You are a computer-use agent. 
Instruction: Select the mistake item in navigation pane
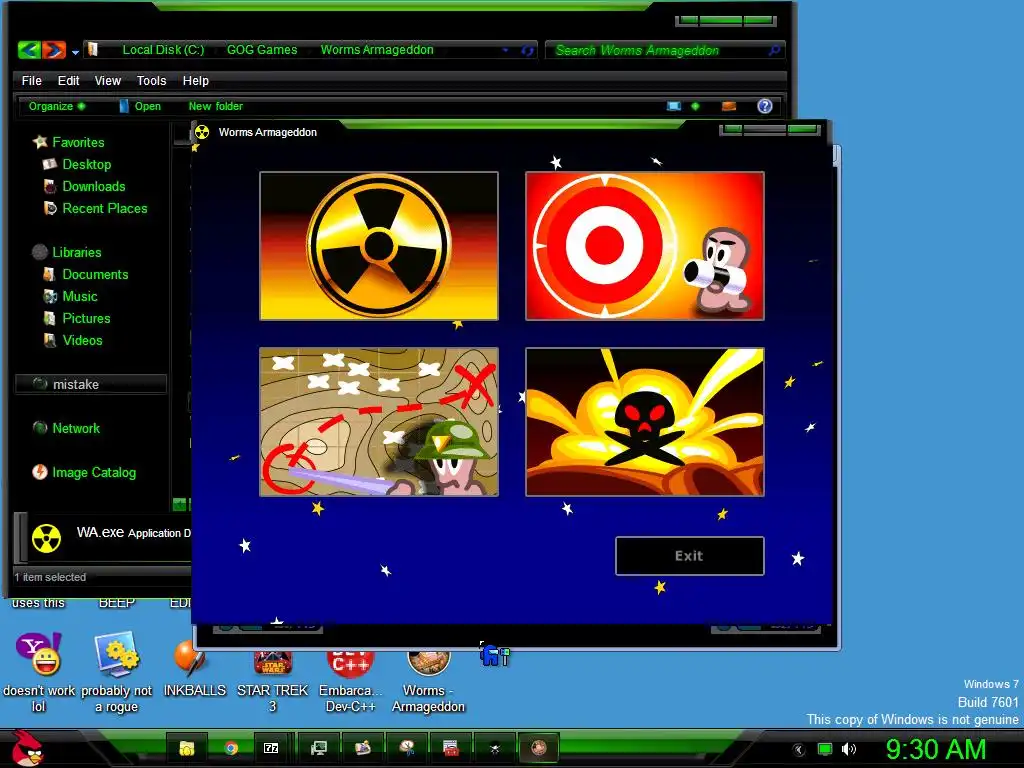(x=90, y=384)
